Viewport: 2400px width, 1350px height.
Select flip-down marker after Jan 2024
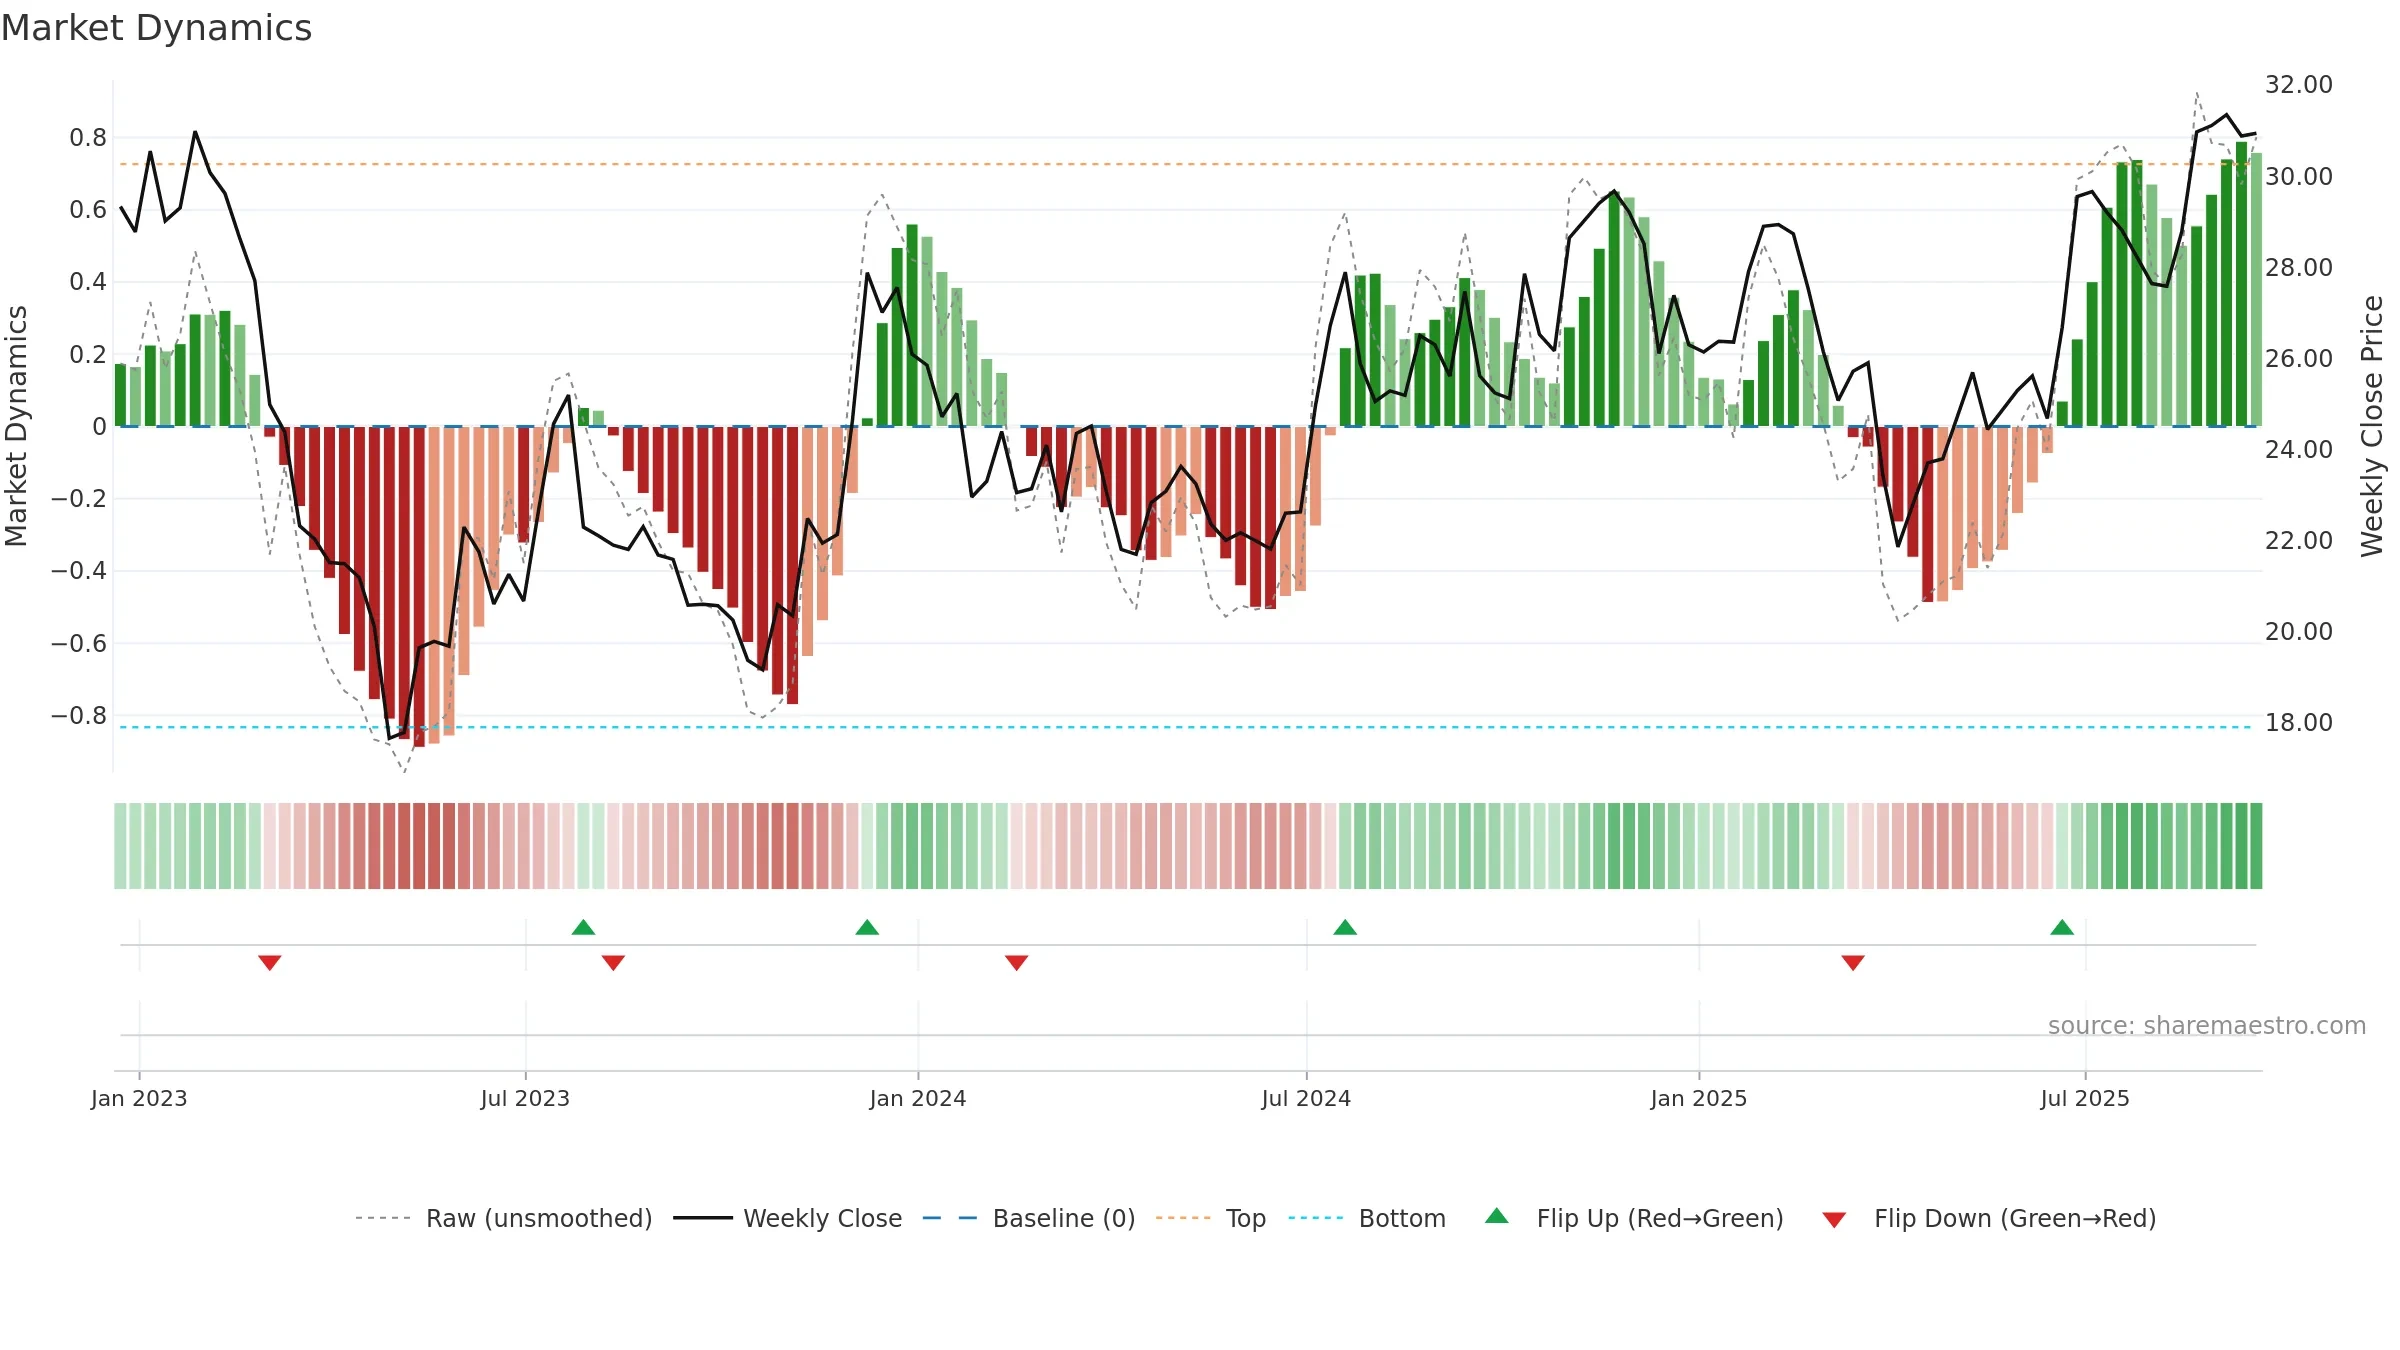[1016, 962]
